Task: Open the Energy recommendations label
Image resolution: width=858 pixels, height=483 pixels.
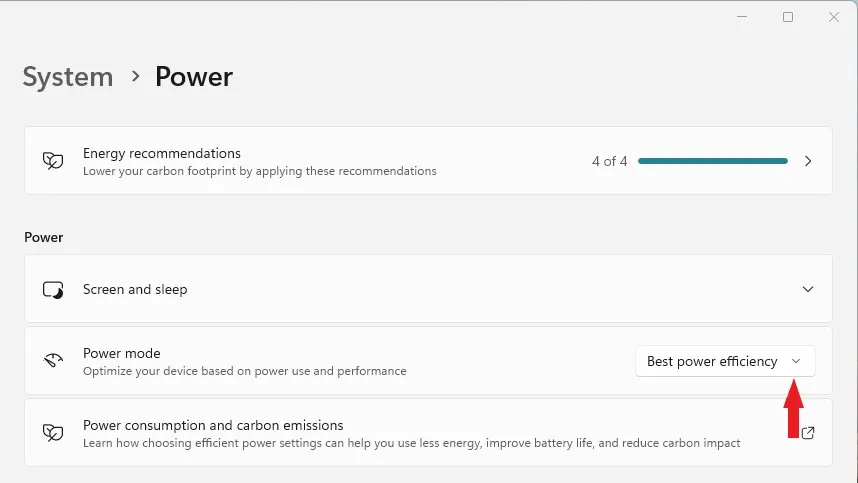Action: point(162,153)
